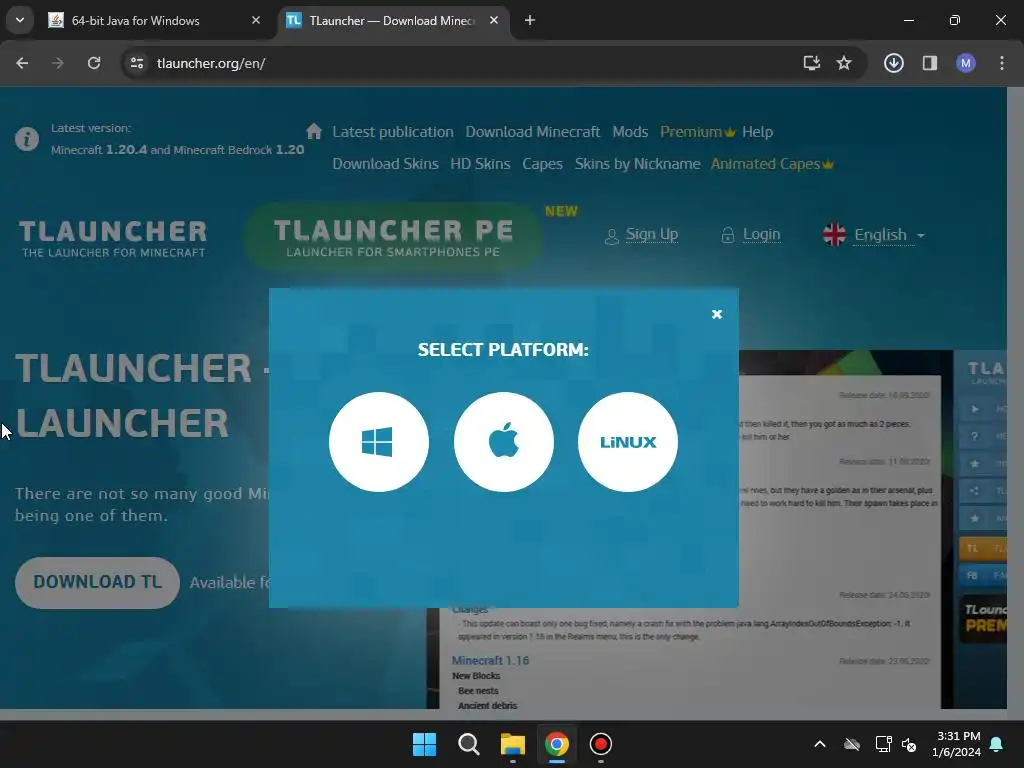Close the TLauncher tab
This screenshot has width=1024, height=768.
click(x=494, y=20)
